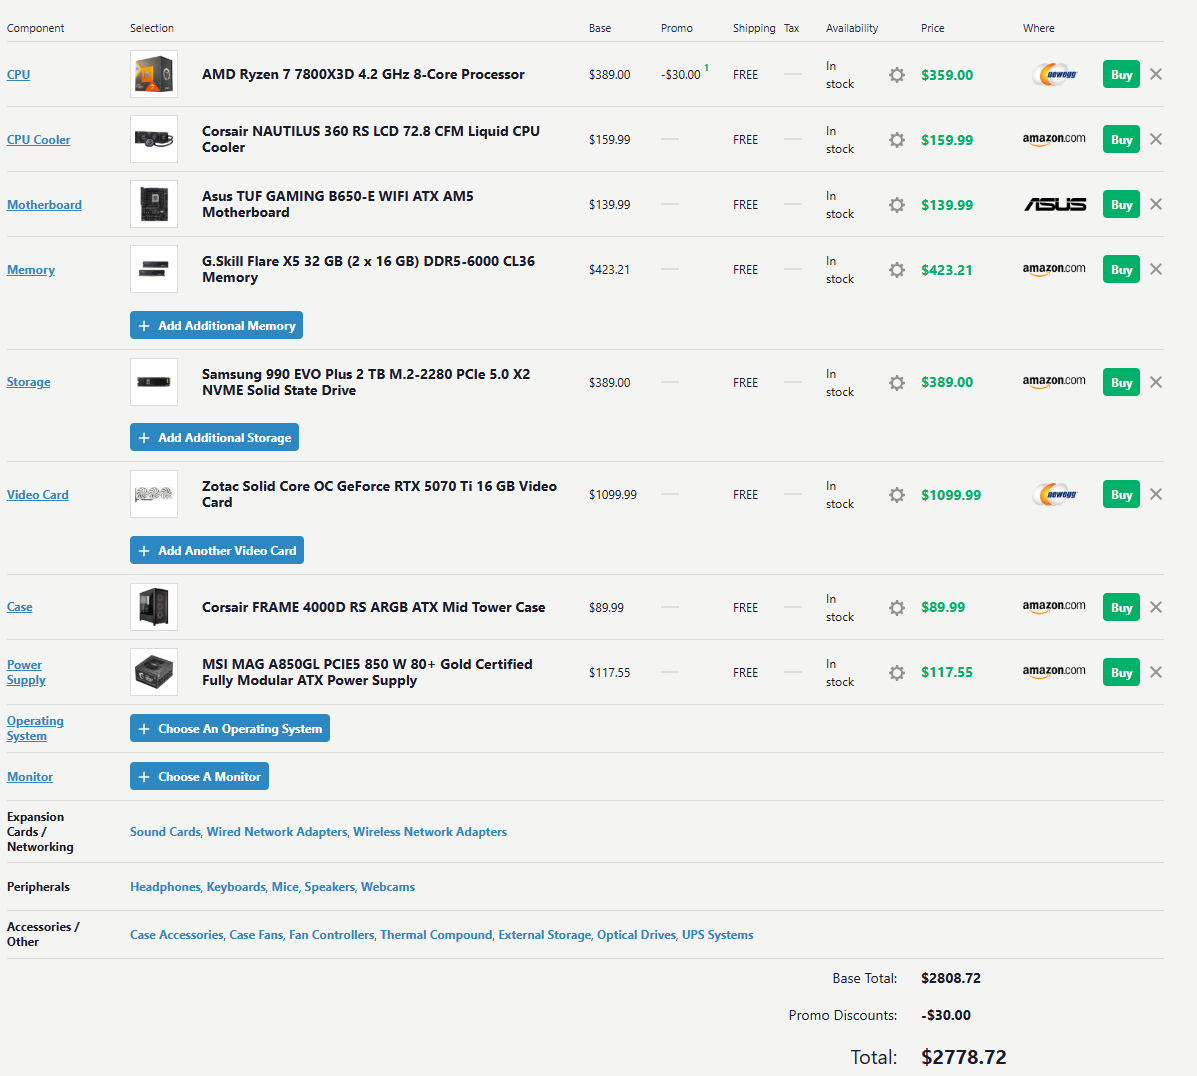1197x1076 pixels.
Task: Remove the MSI MAG A850GL power supply
Action: 1156,672
